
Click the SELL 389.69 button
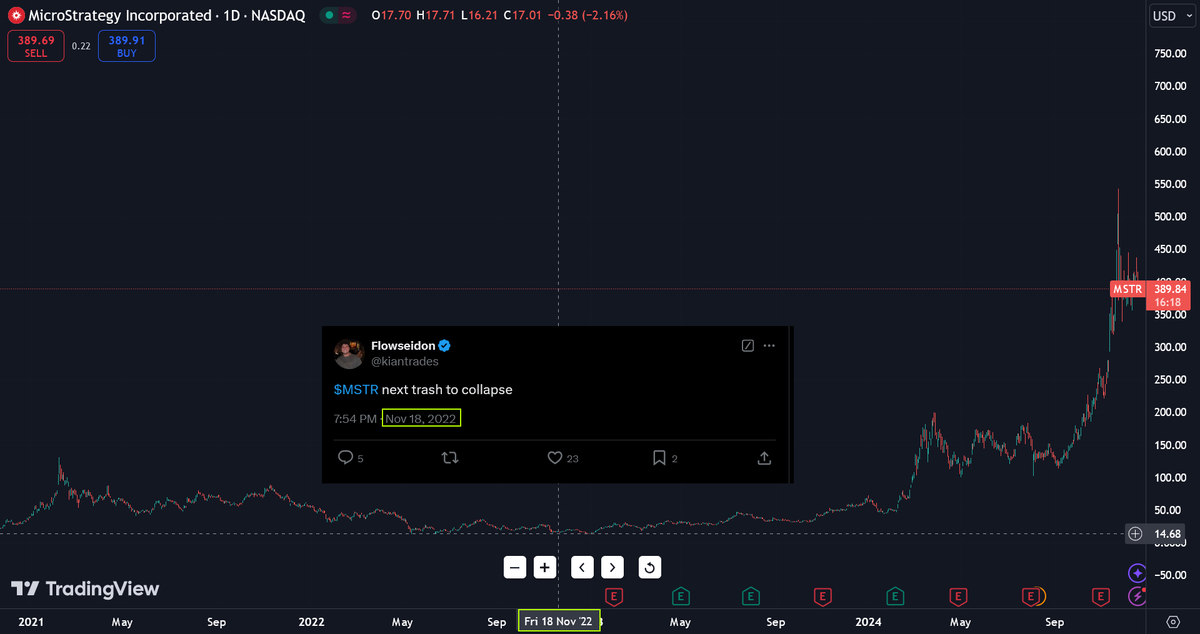[x=35, y=46]
